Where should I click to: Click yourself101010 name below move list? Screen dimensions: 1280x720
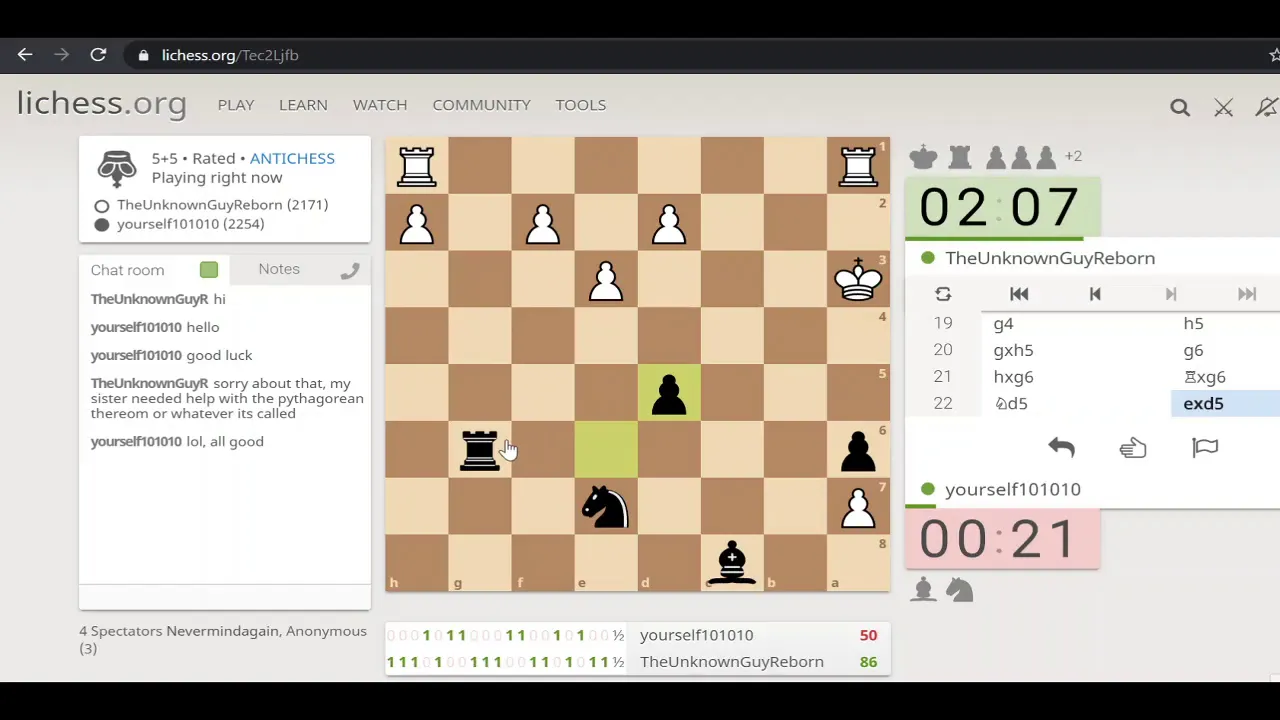[x=1013, y=489]
